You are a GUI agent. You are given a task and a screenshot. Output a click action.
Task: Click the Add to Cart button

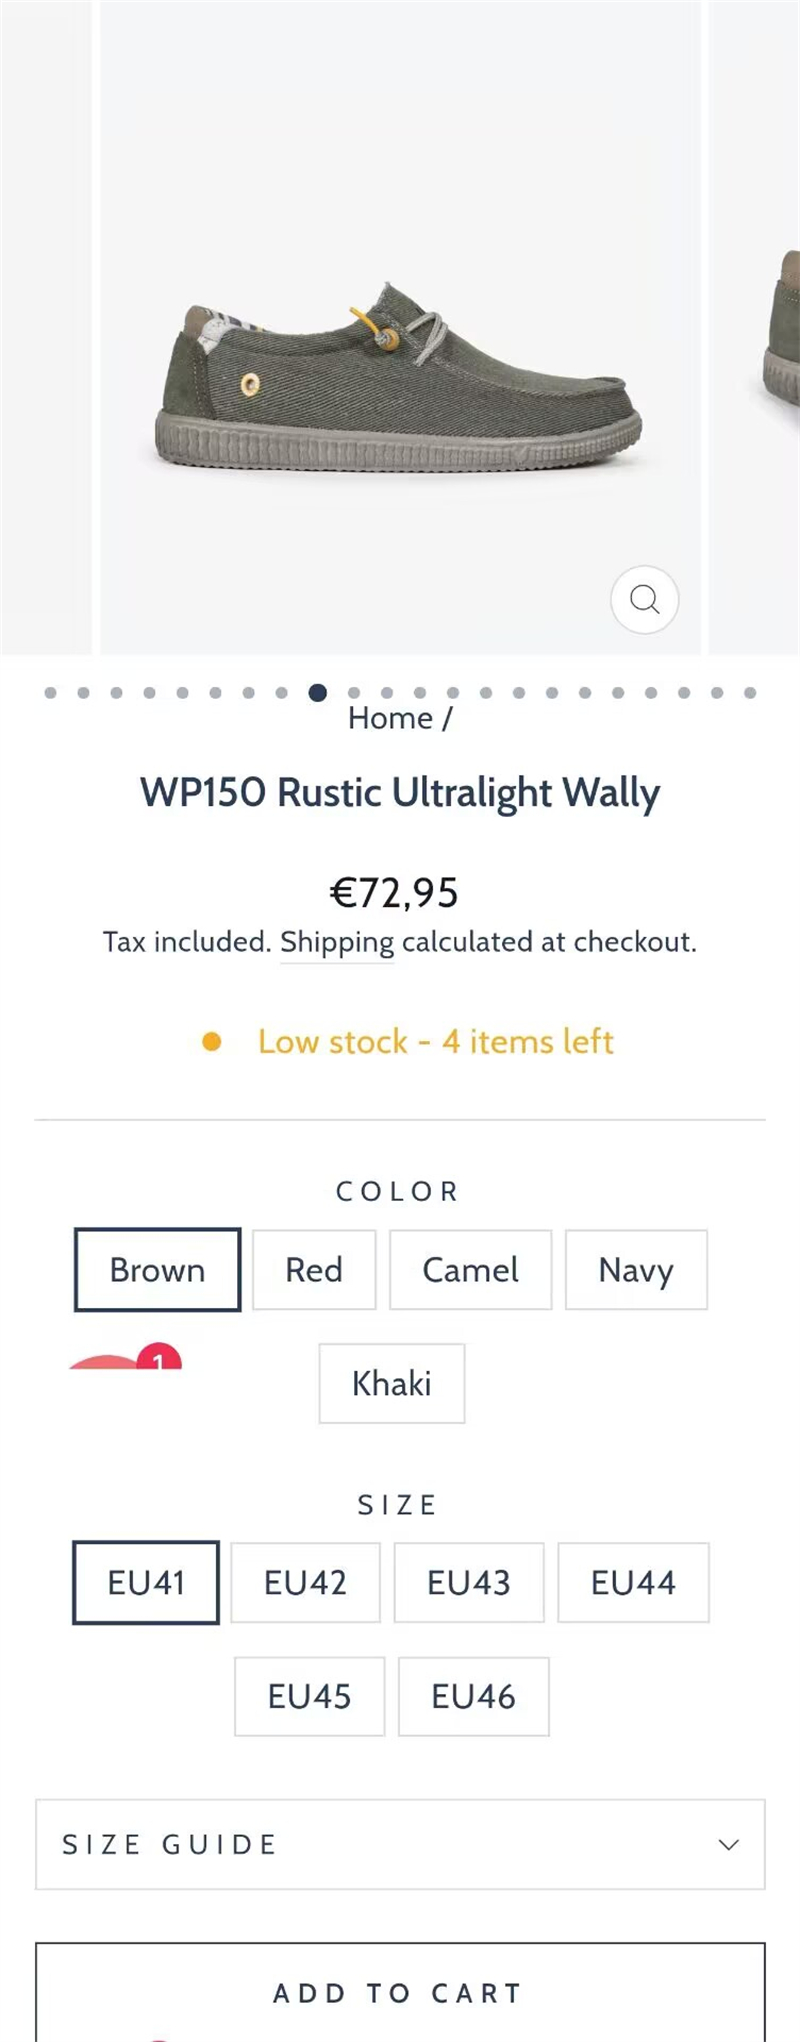(400, 1992)
